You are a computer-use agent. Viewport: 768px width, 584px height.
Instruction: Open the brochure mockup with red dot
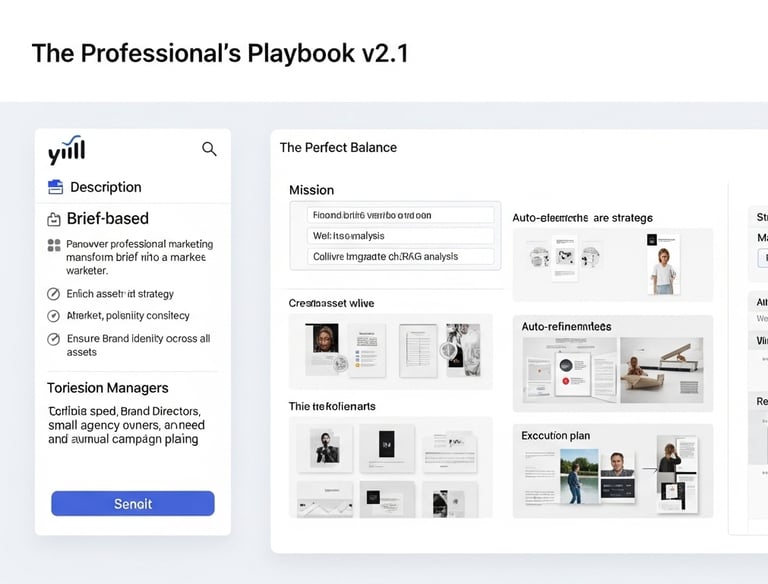click(572, 373)
